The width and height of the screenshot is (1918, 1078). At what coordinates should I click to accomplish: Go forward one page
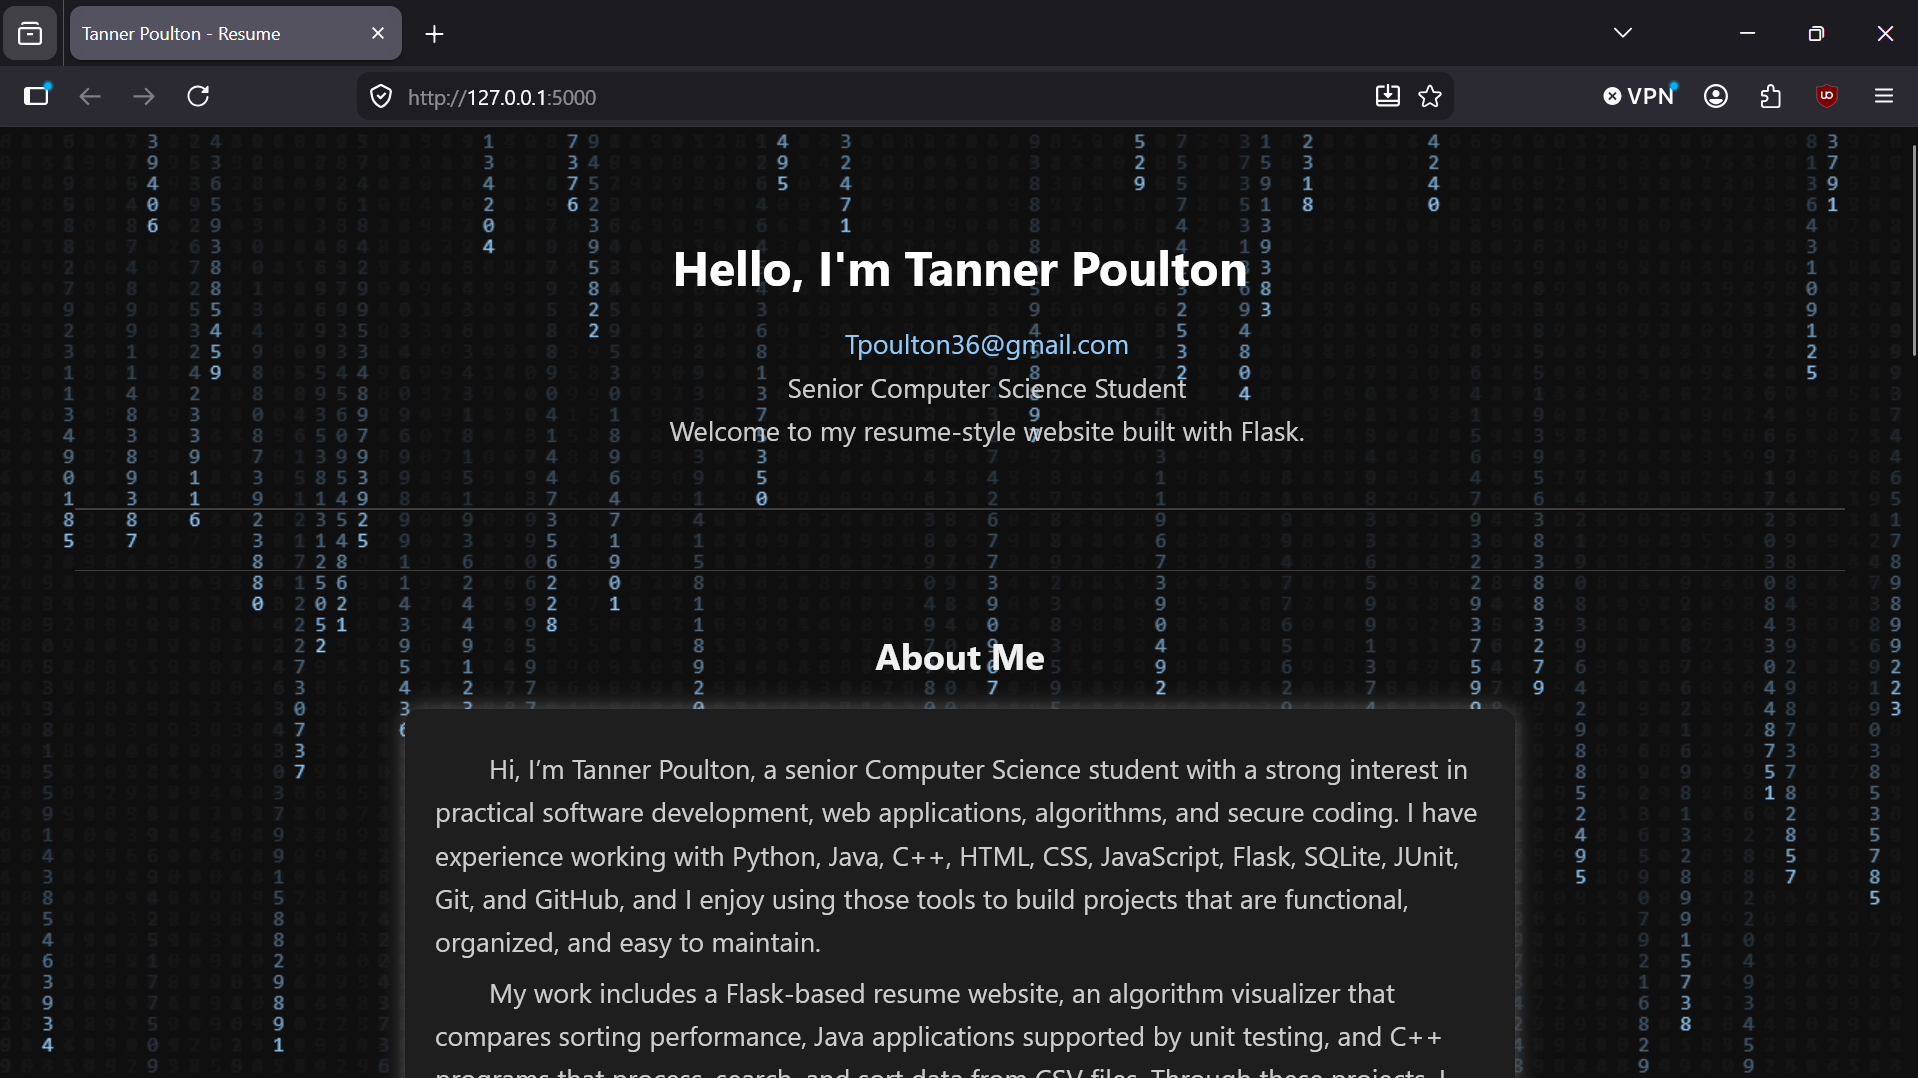click(x=144, y=96)
